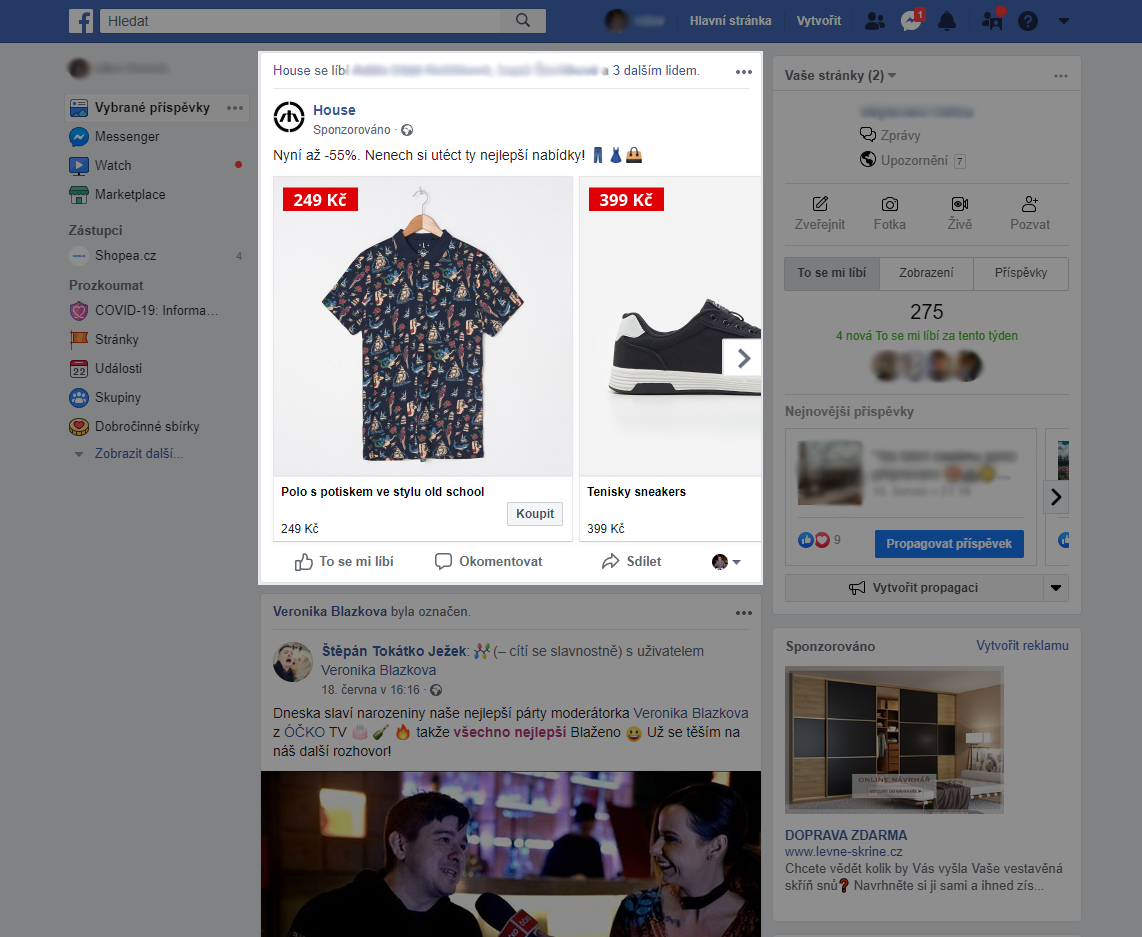Open options of Veronika Blazkova post
Image resolution: width=1142 pixels, height=937 pixels.
click(744, 612)
